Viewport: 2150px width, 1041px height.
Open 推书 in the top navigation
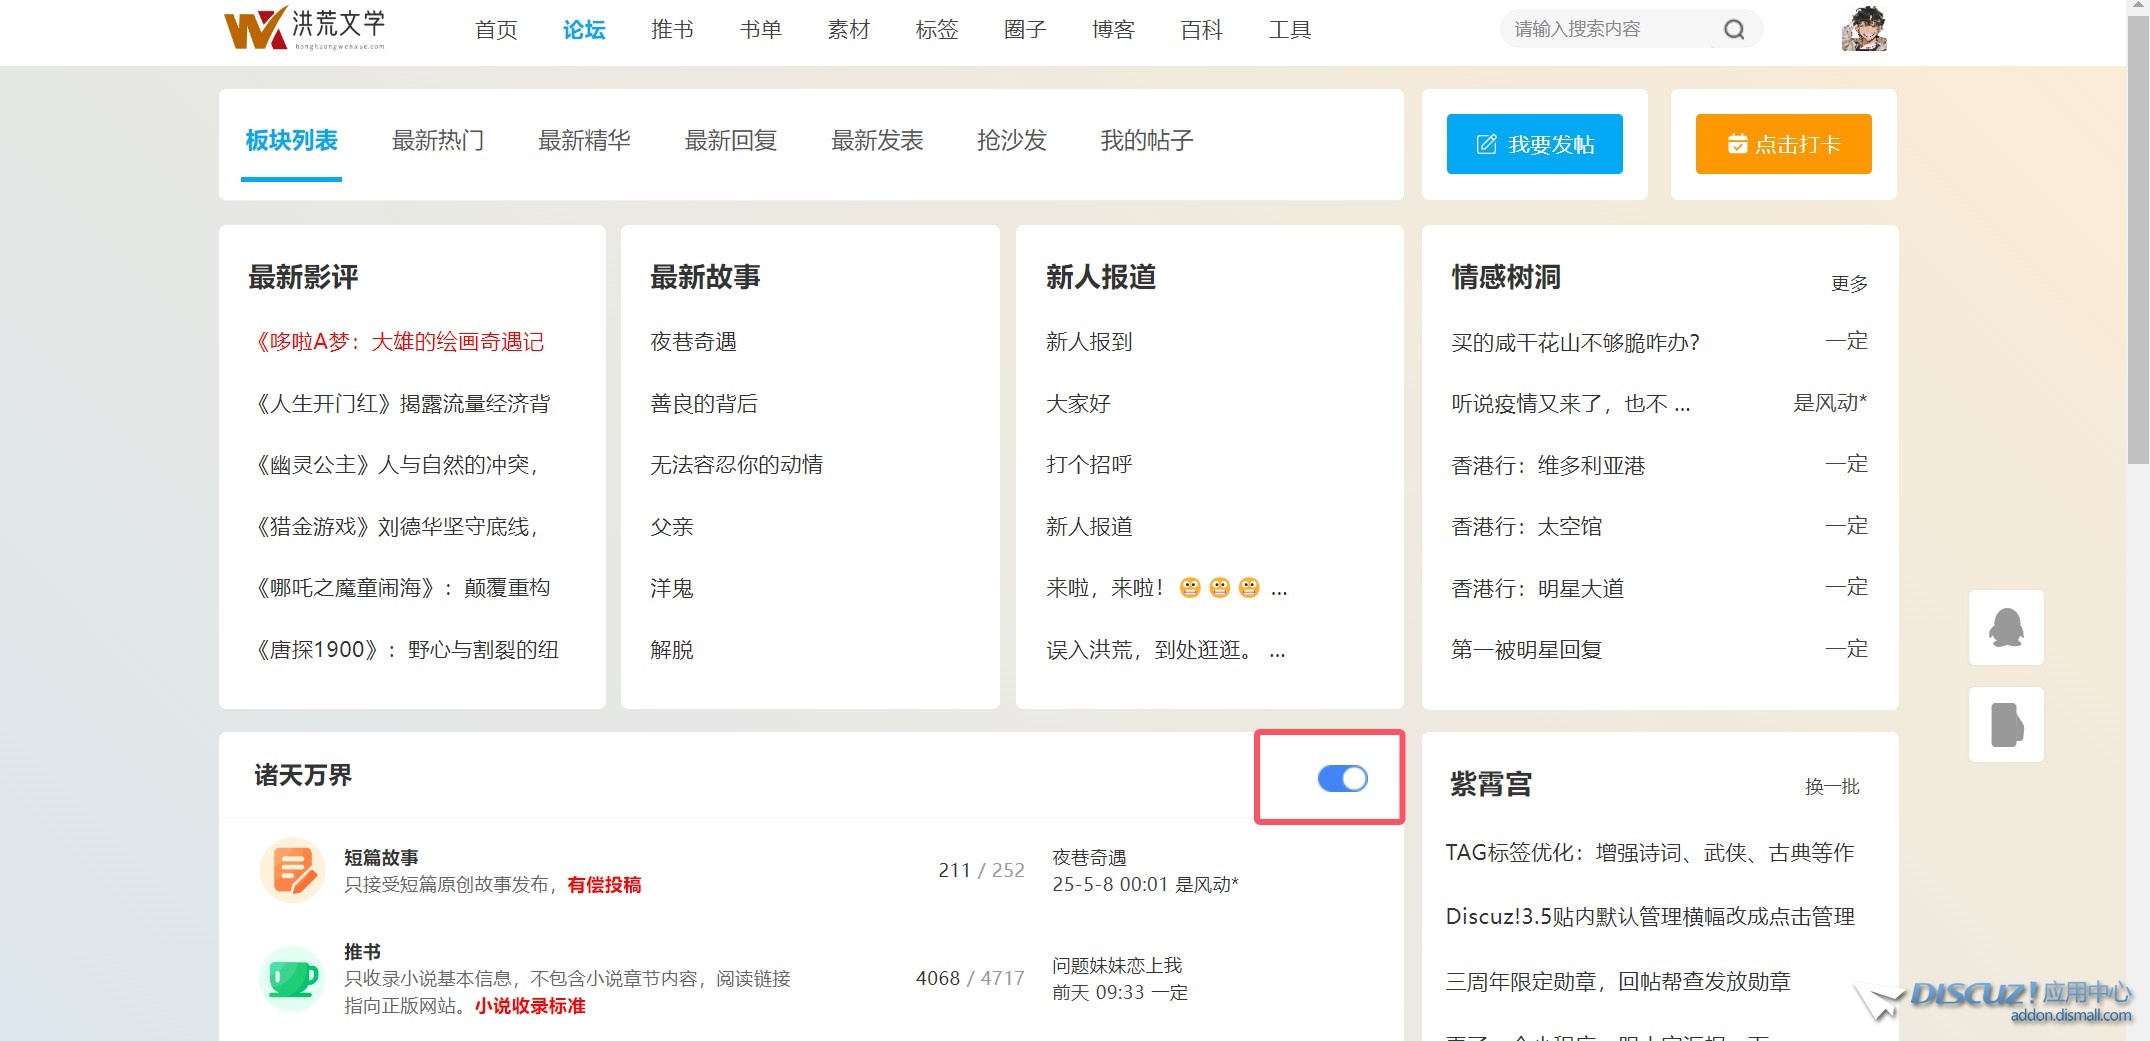click(672, 30)
